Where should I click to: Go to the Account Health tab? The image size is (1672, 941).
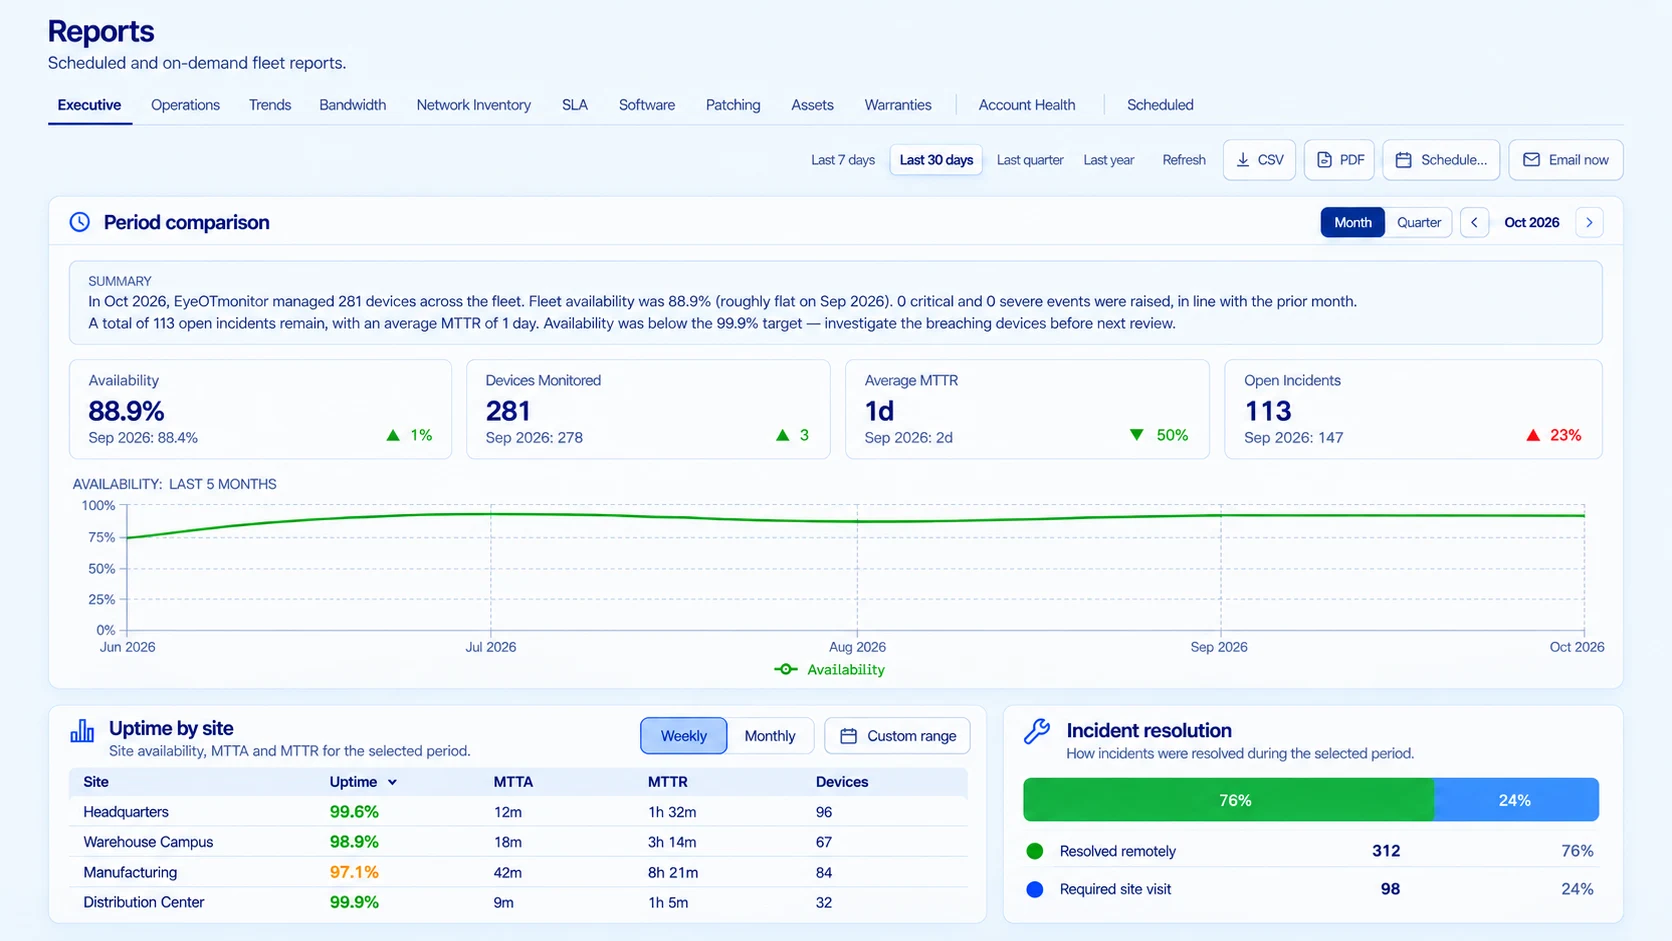tap(1027, 105)
